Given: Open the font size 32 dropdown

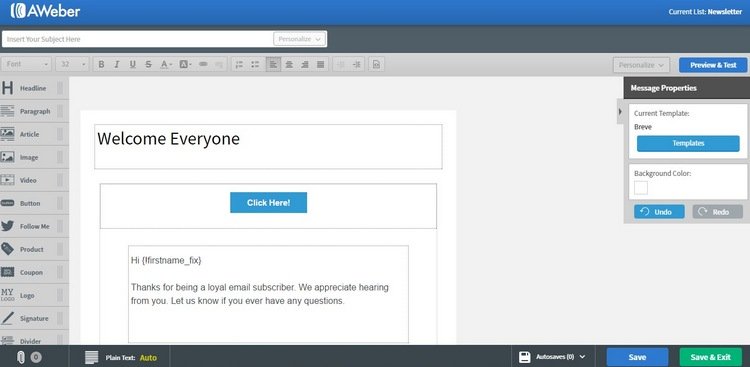Looking at the screenshot, I should [72, 65].
